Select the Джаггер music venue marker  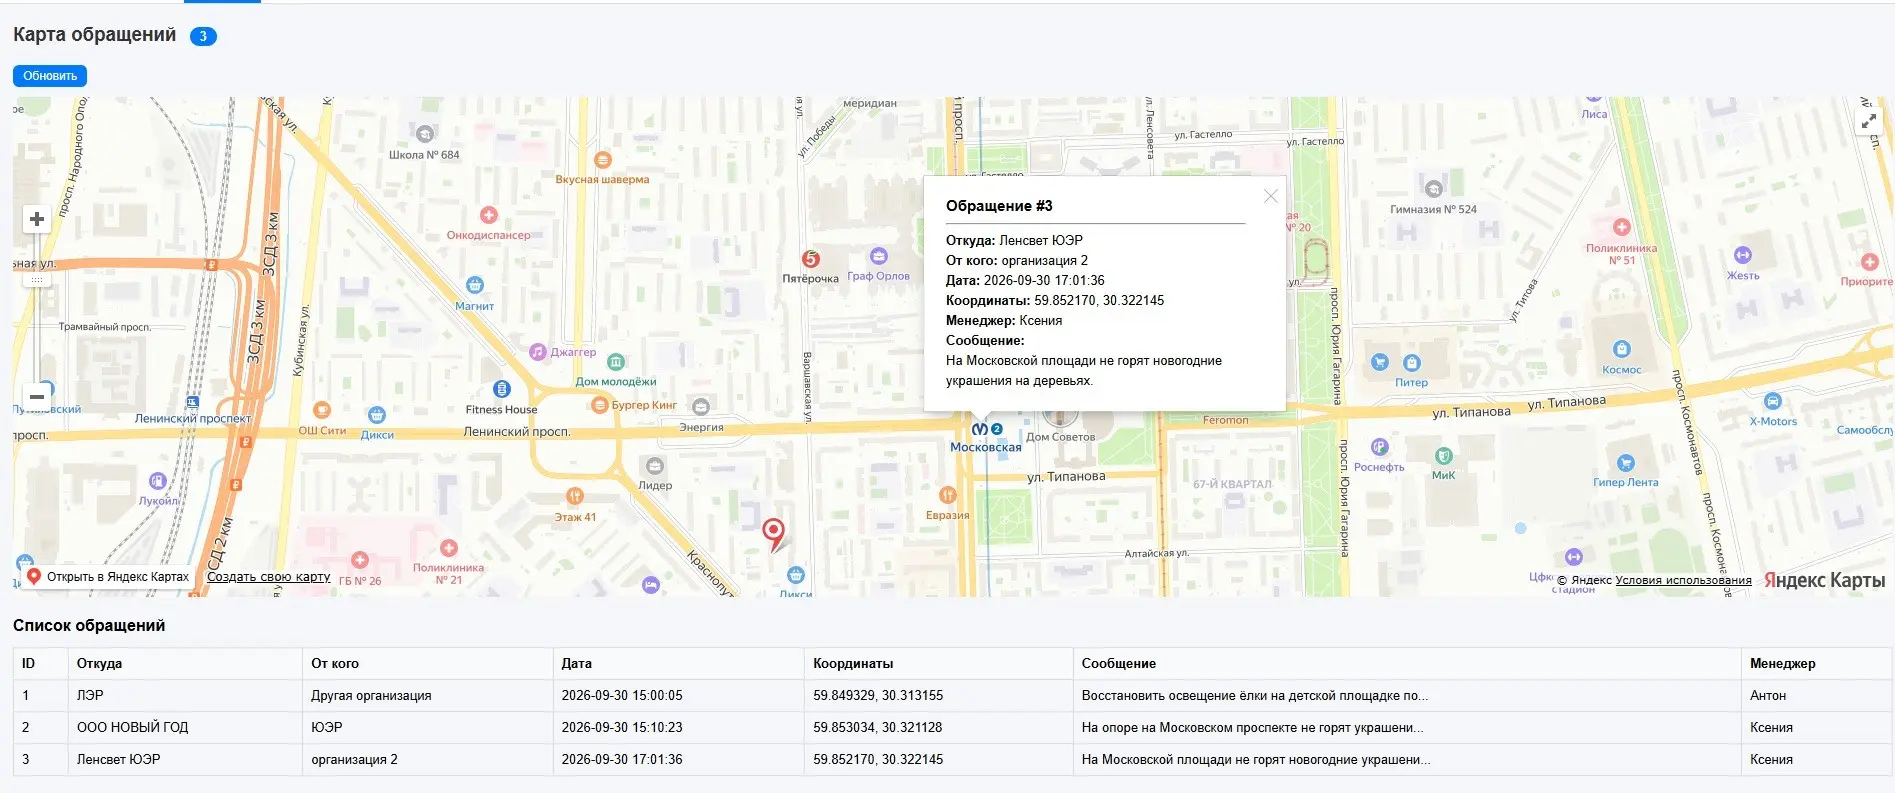(538, 352)
